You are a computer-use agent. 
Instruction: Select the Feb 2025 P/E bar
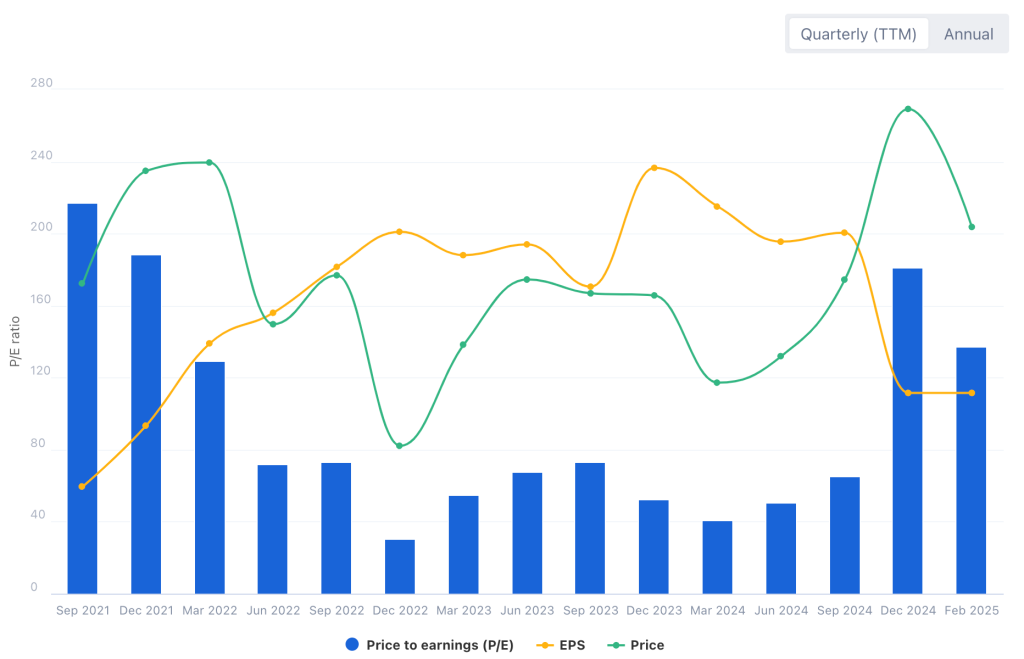click(x=971, y=470)
